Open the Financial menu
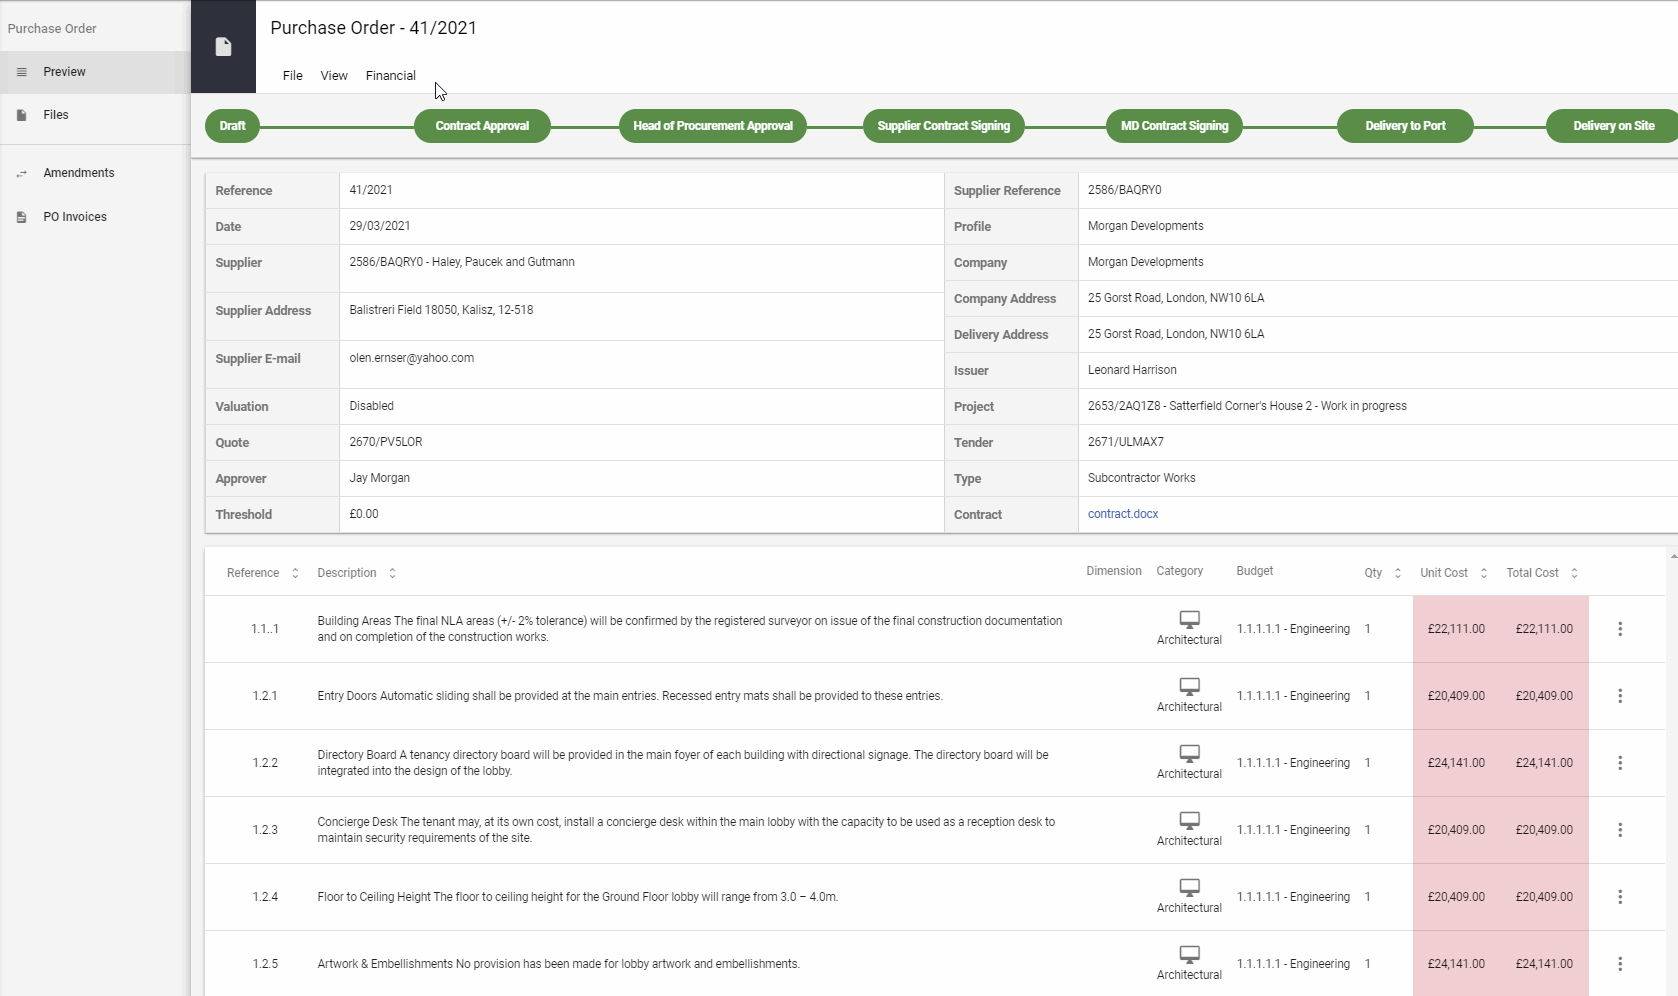Image resolution: width=1678 pixels, height=996 pixels. [x=390, y=75]
